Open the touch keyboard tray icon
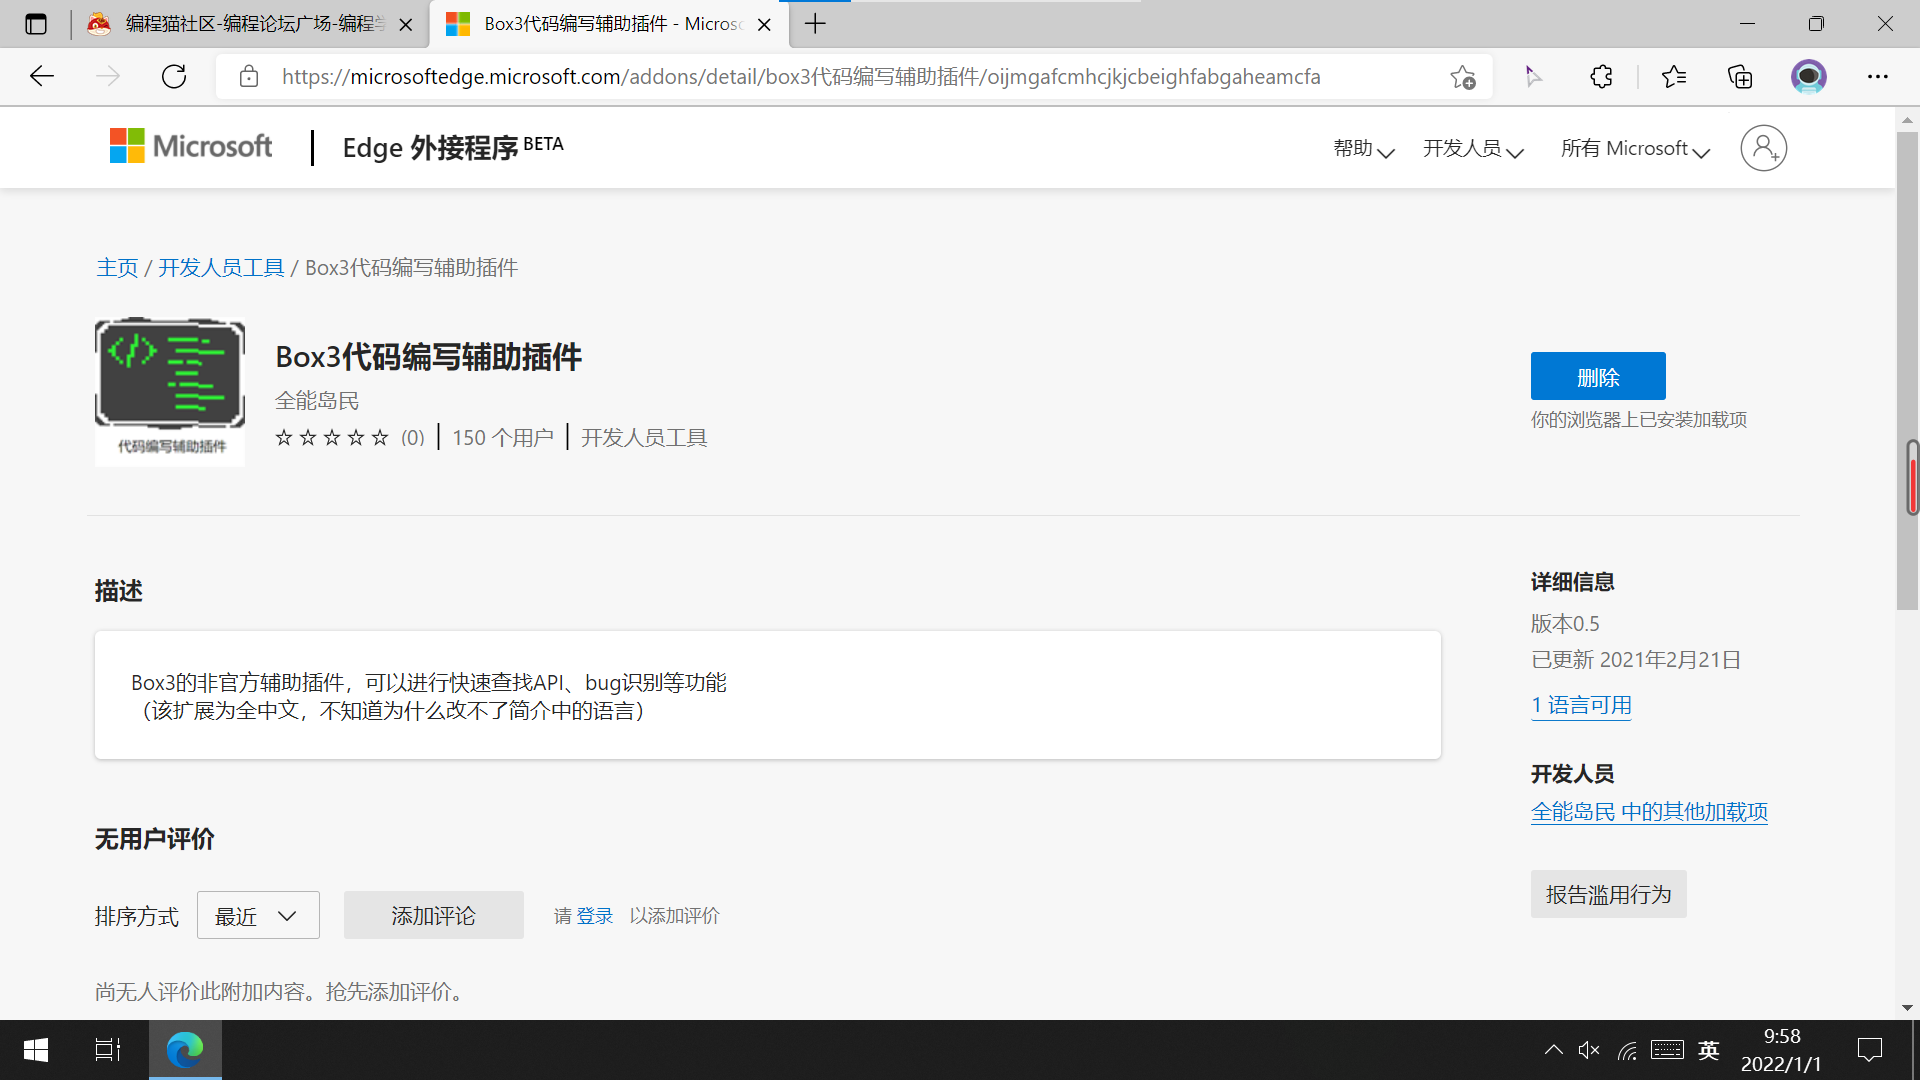The image size is (1920, 1080). (x=1667, y=1050)
